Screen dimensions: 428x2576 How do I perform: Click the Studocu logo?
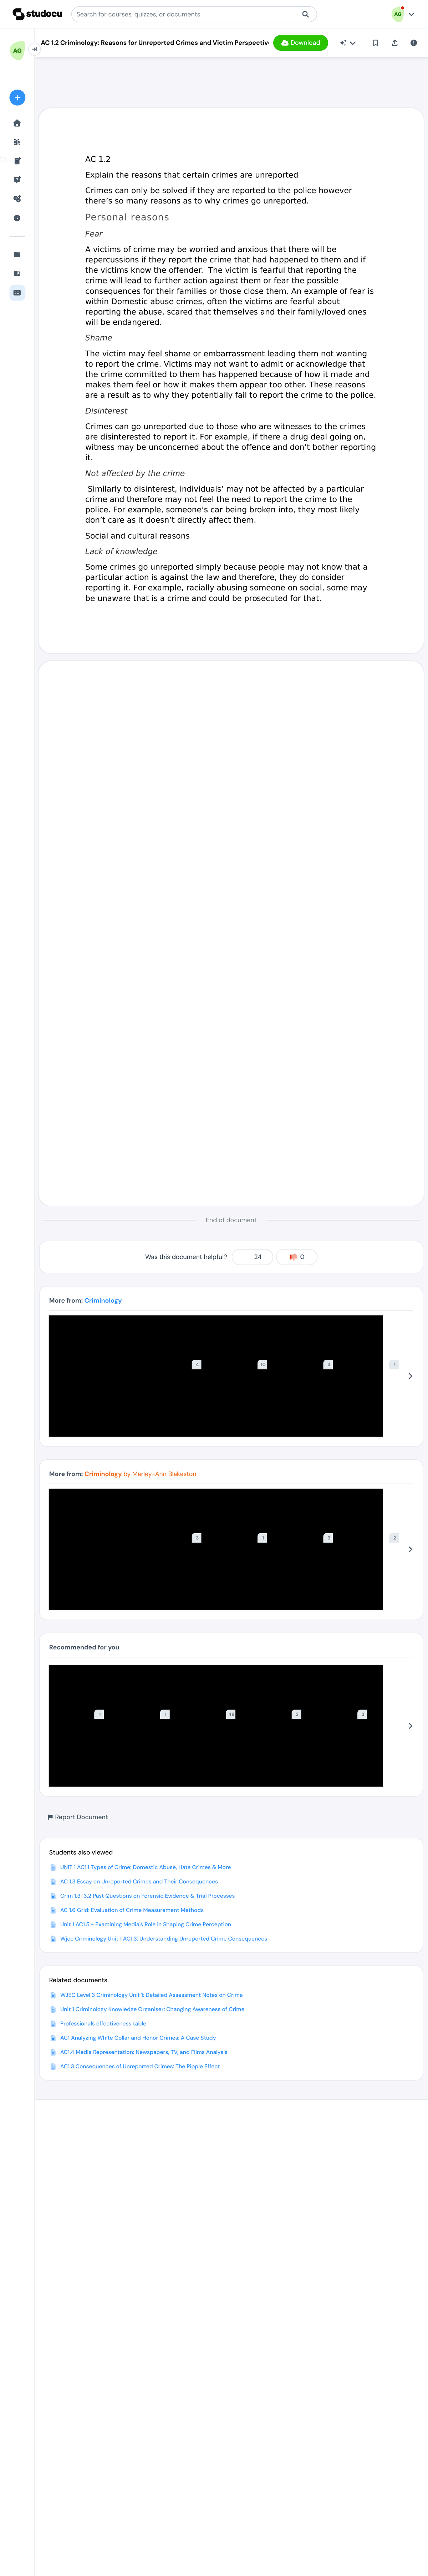click(37, 14)
